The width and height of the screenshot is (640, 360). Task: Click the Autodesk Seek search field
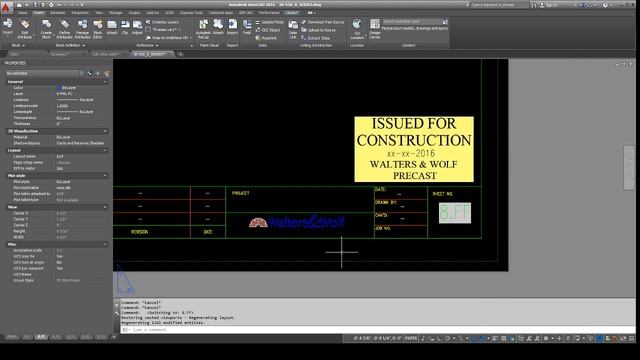[x=412, y=21]
